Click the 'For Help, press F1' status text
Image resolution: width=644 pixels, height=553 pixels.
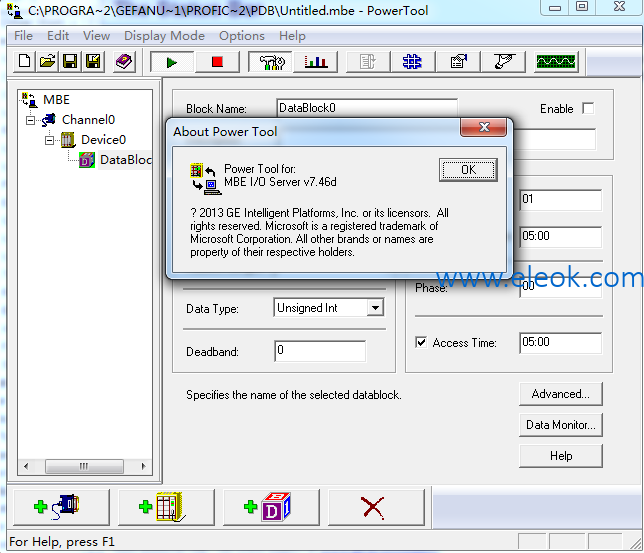(x=62, y=542)
